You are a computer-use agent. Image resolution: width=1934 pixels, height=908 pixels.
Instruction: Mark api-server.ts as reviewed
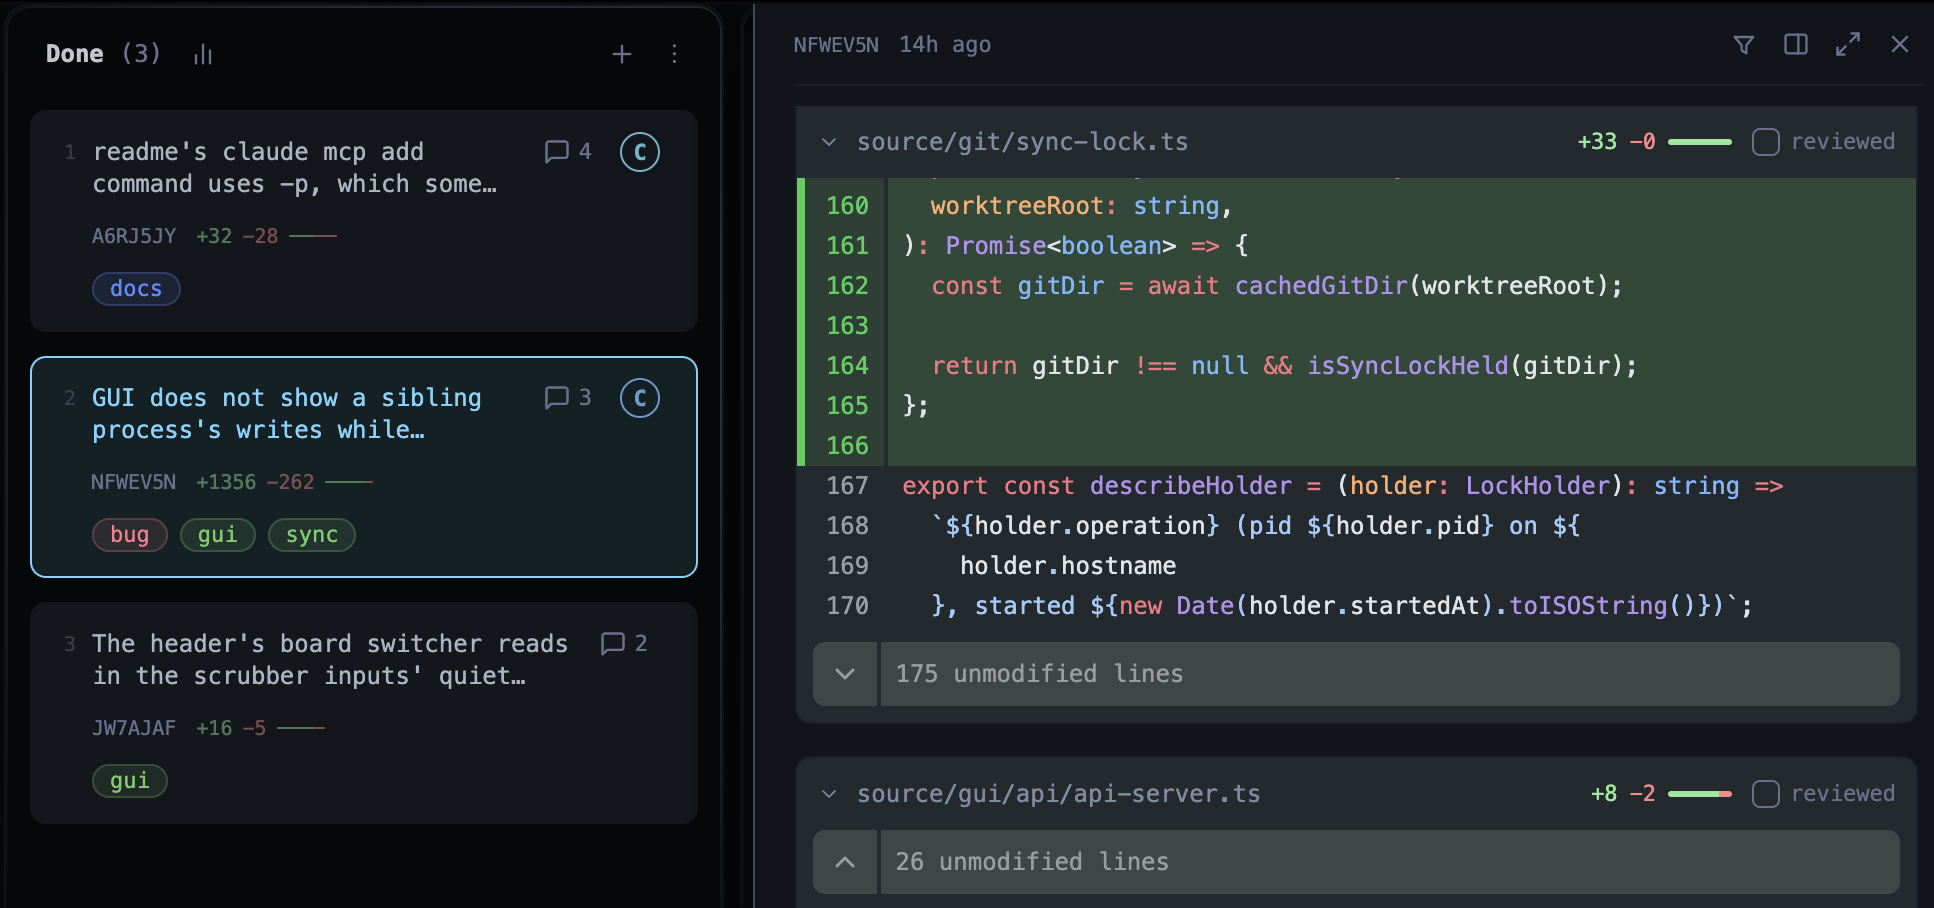(1766, 794)
